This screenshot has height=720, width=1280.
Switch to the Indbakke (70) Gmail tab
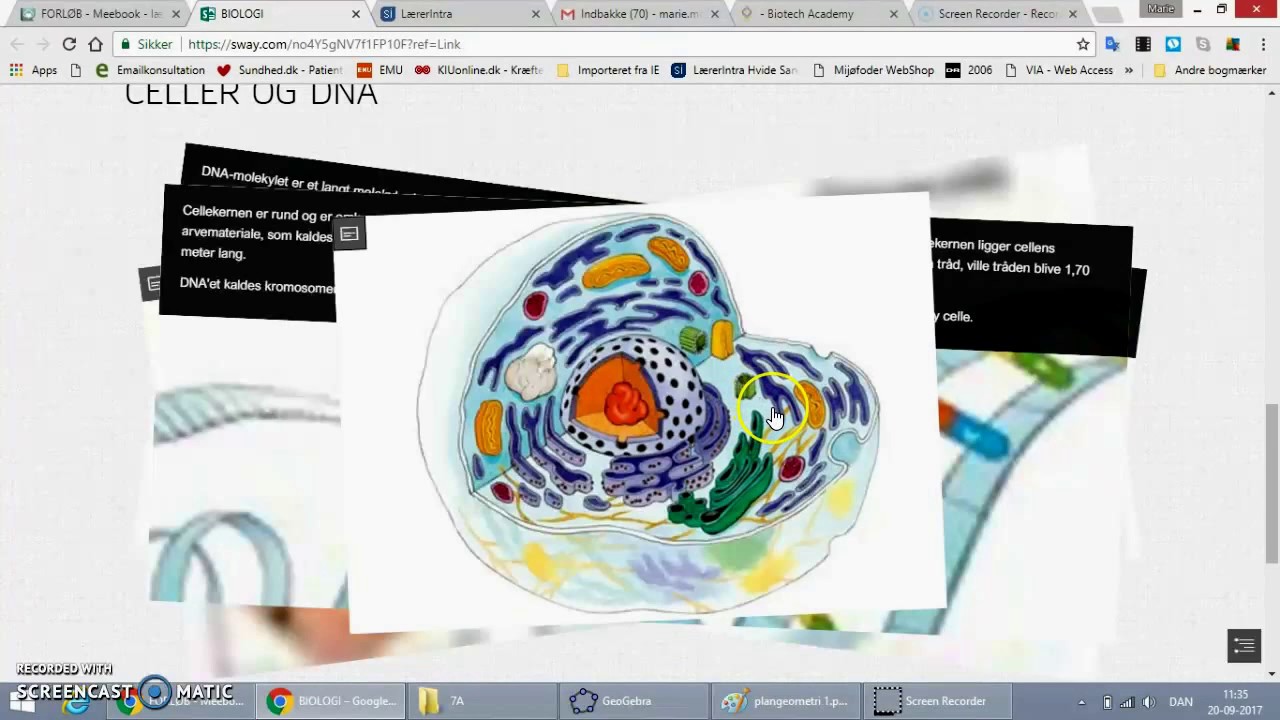pos(638,14)
